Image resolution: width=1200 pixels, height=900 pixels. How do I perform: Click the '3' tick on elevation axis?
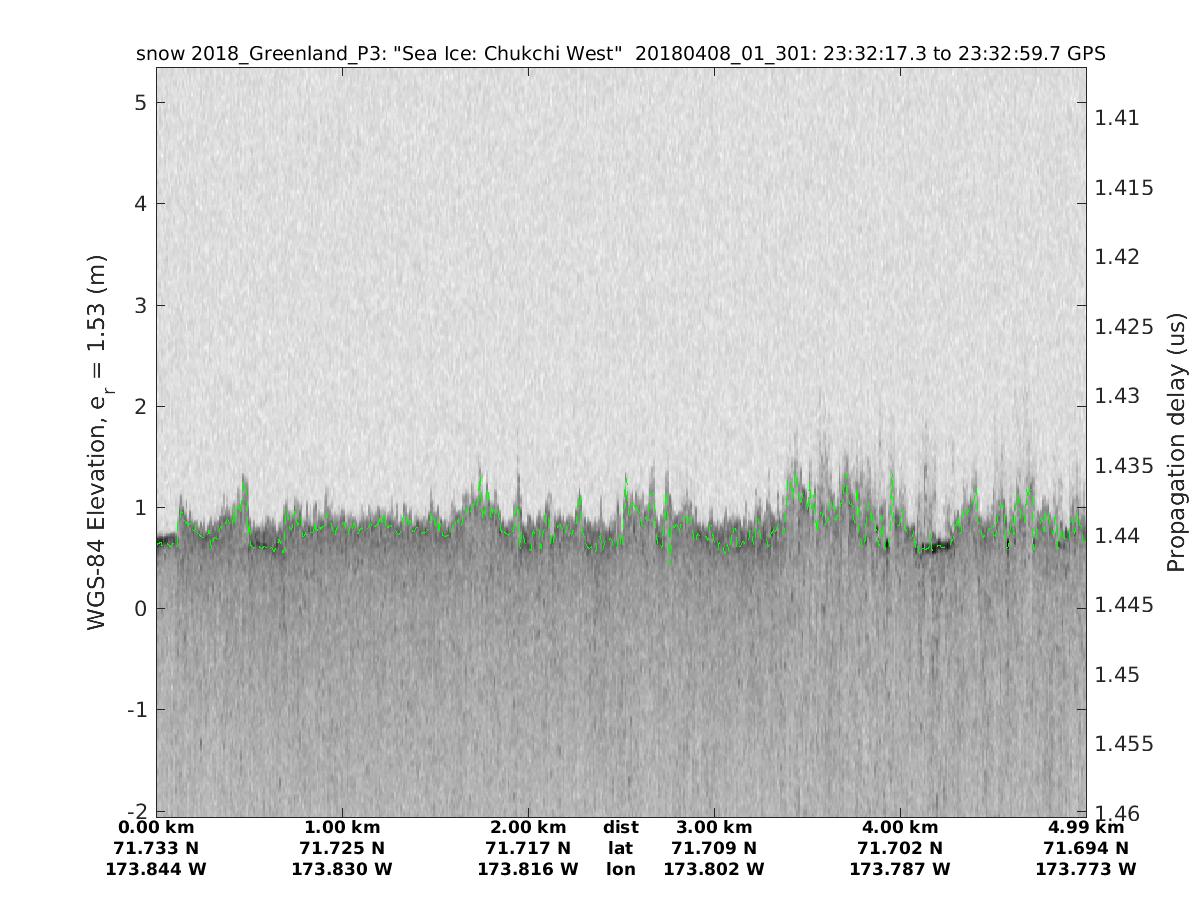tap(141, 306)
